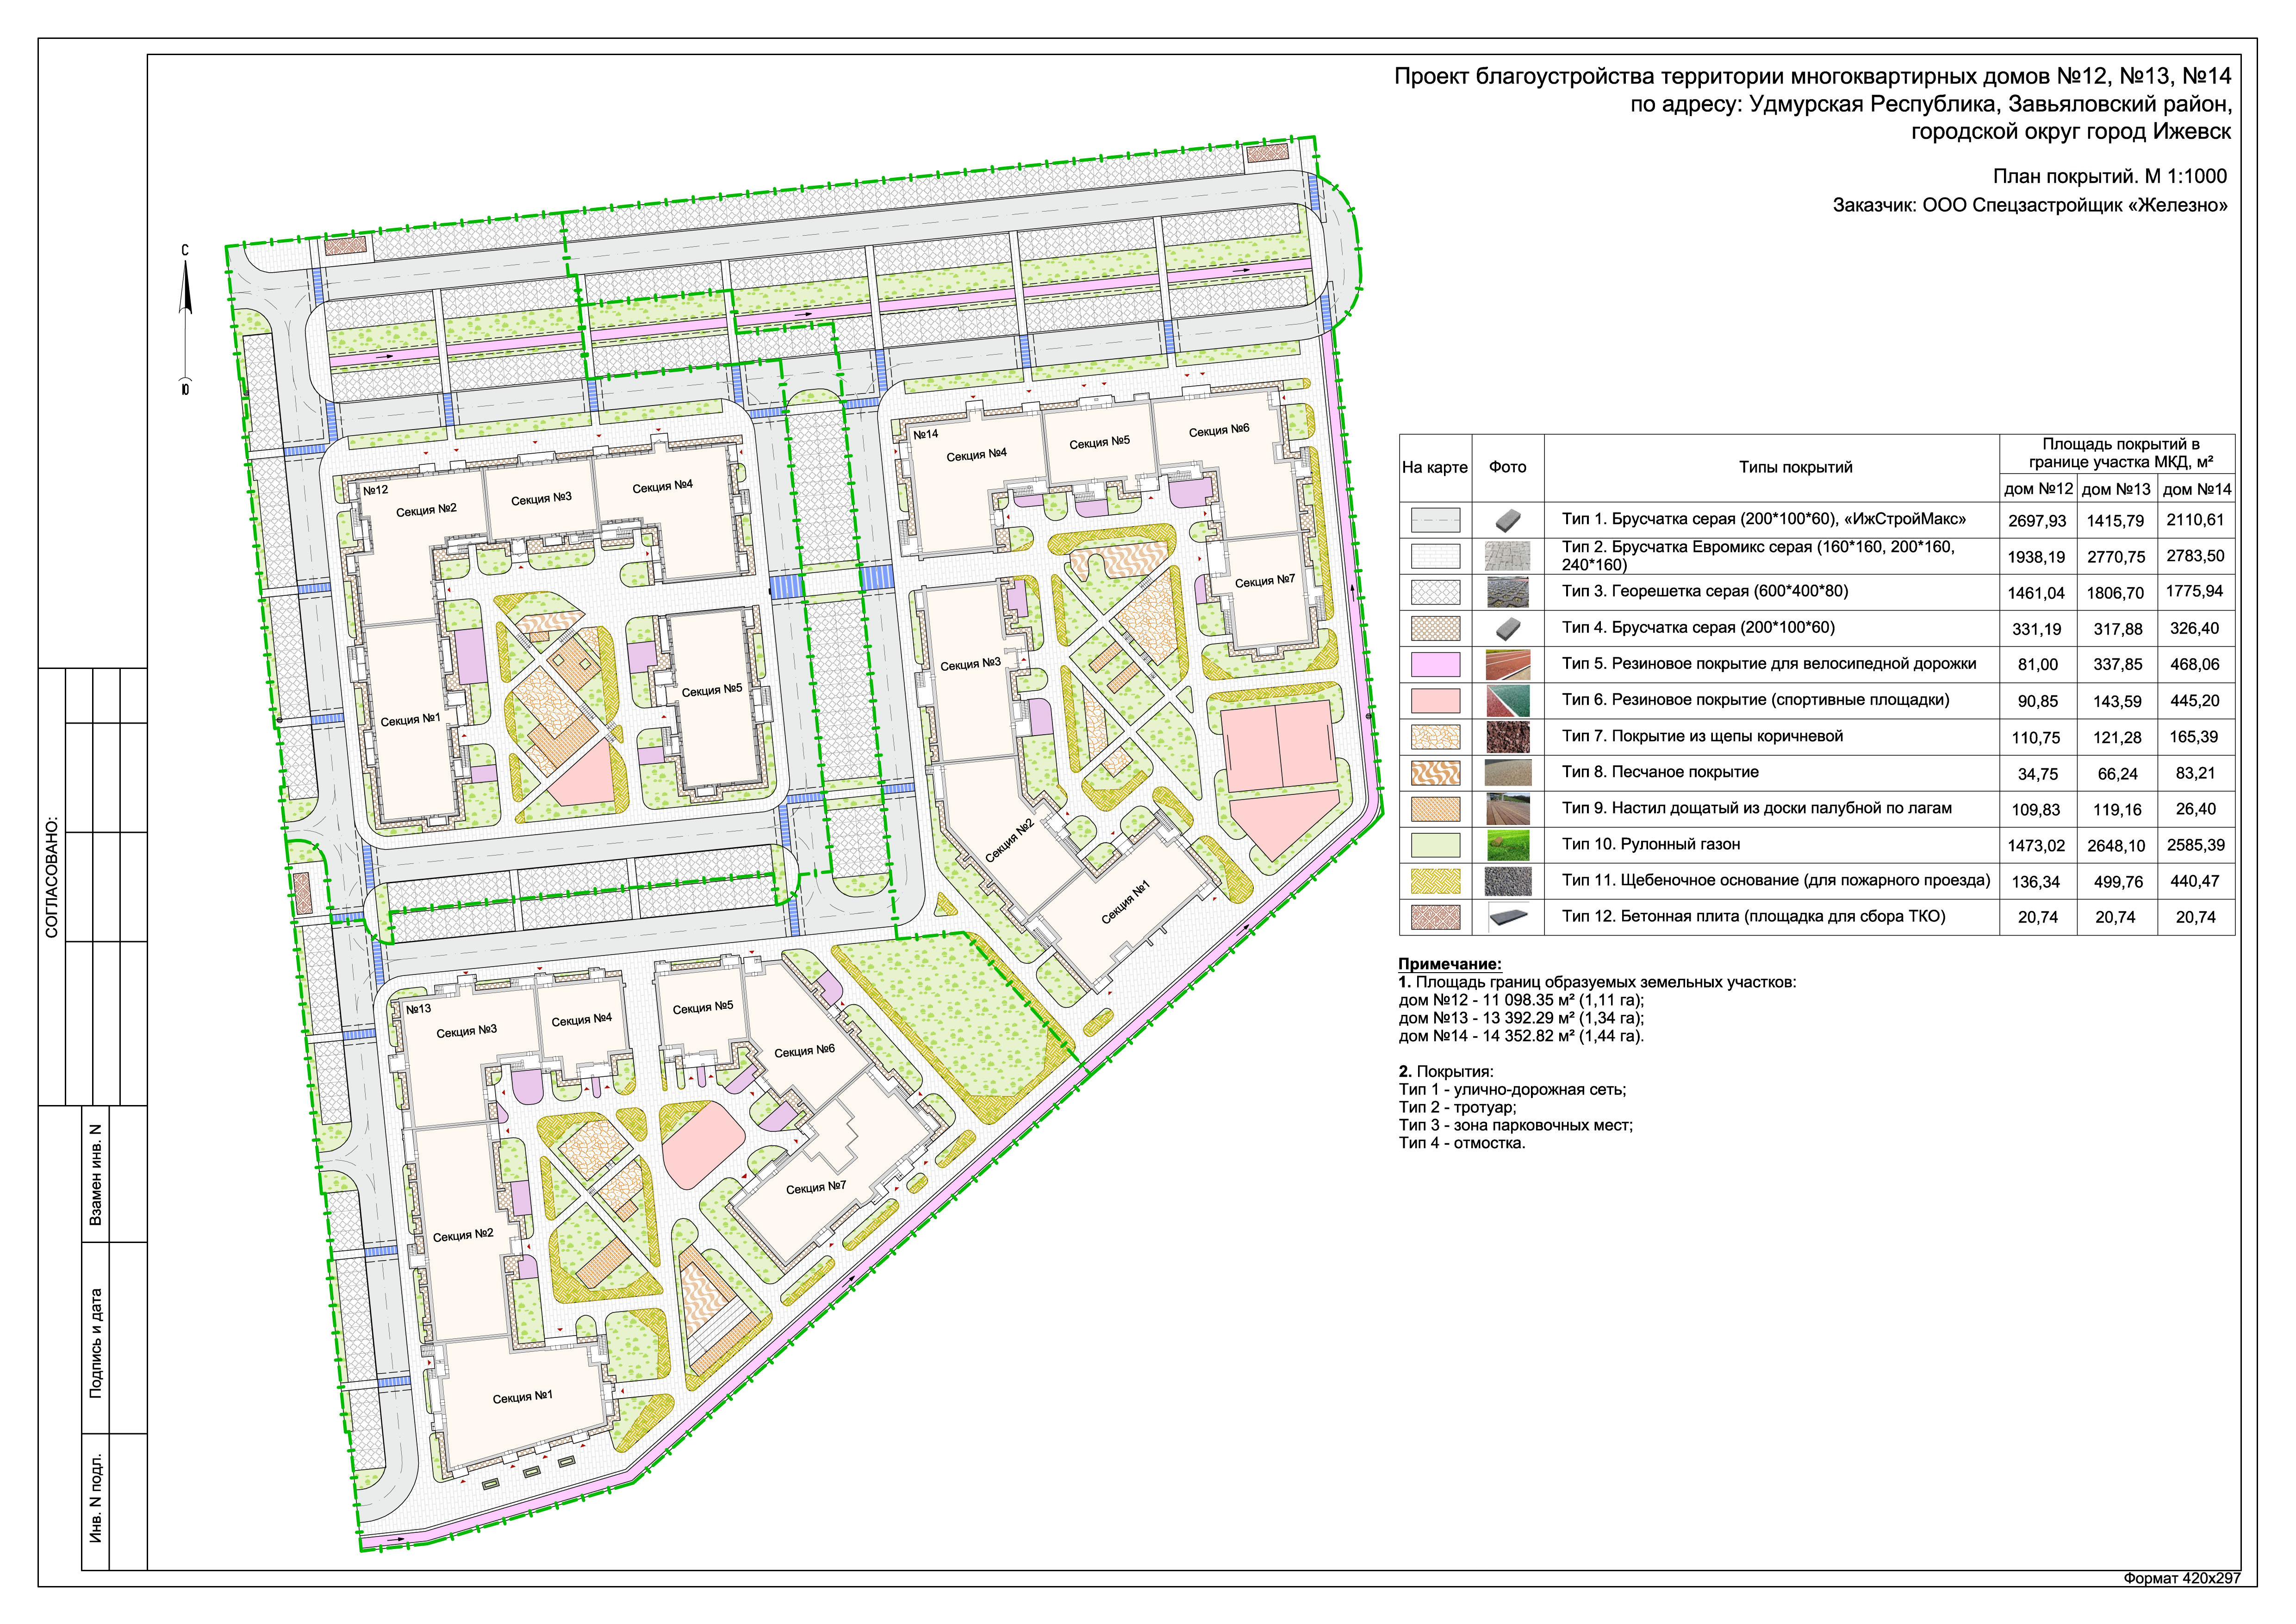Image resolution: width=2296 pixels, height=1624 pixels.
Task: Open the Тип 10 rolled lawn photo
Action: tap(1508, 845)
